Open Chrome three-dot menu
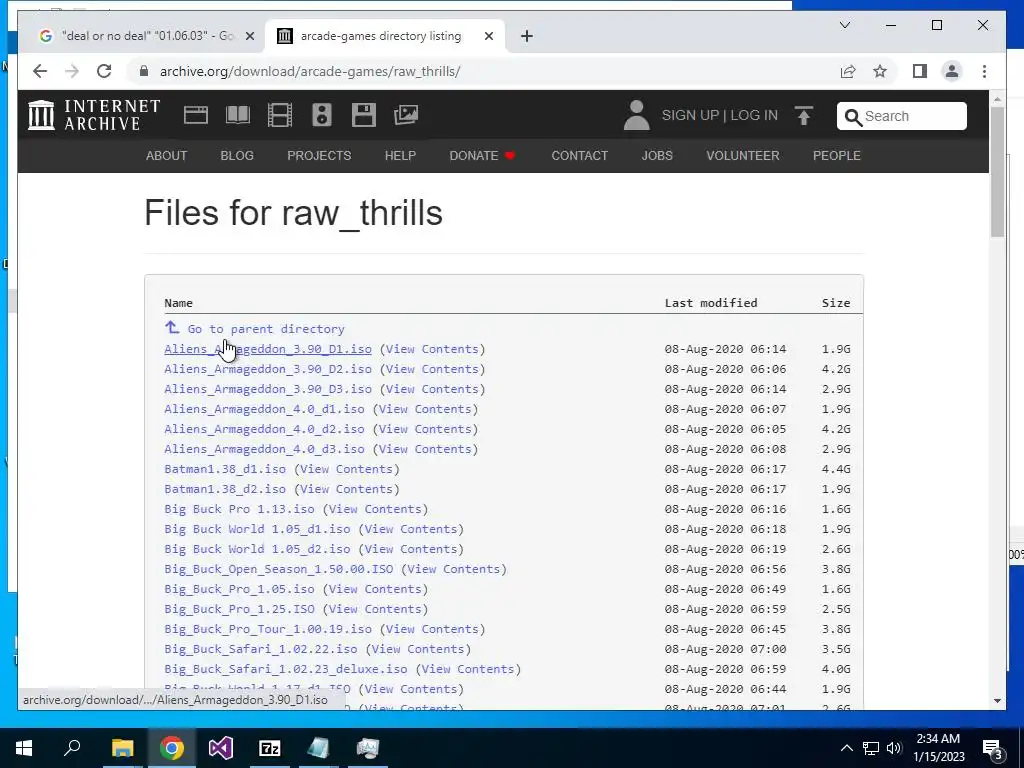 (x=984, y=71)
